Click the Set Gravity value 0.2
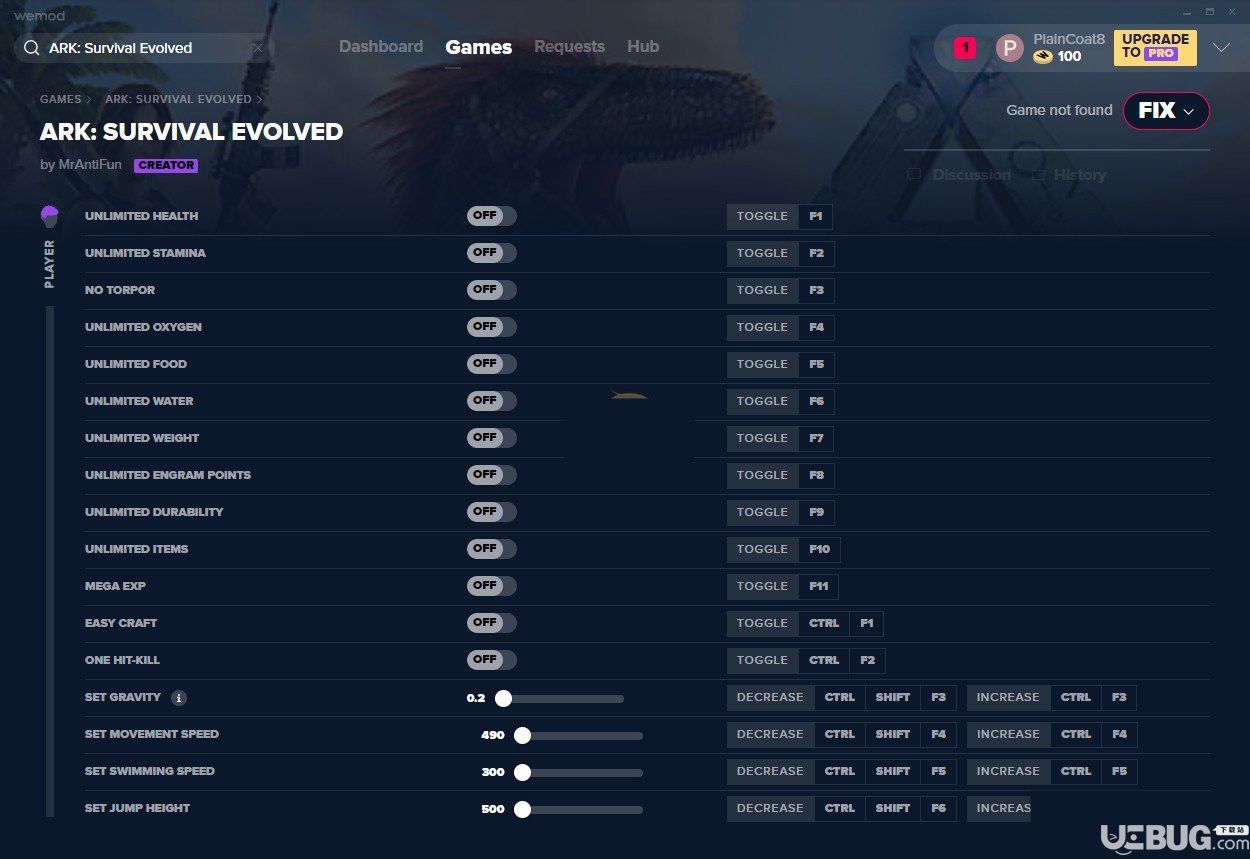 click(x=476, y=698)
